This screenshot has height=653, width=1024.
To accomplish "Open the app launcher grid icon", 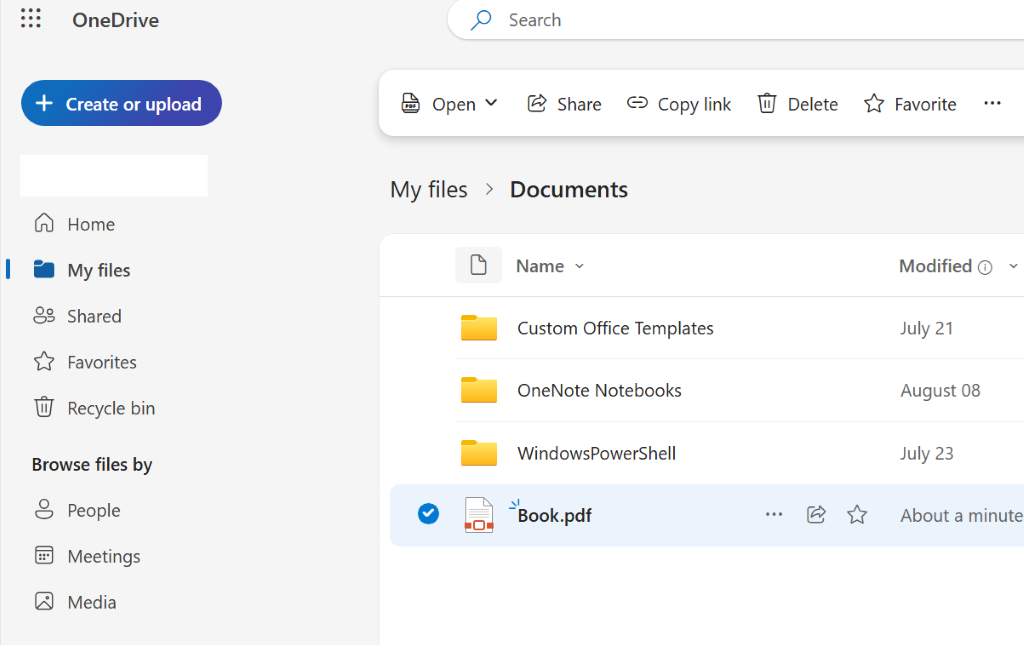I will (x=31, y=18).
